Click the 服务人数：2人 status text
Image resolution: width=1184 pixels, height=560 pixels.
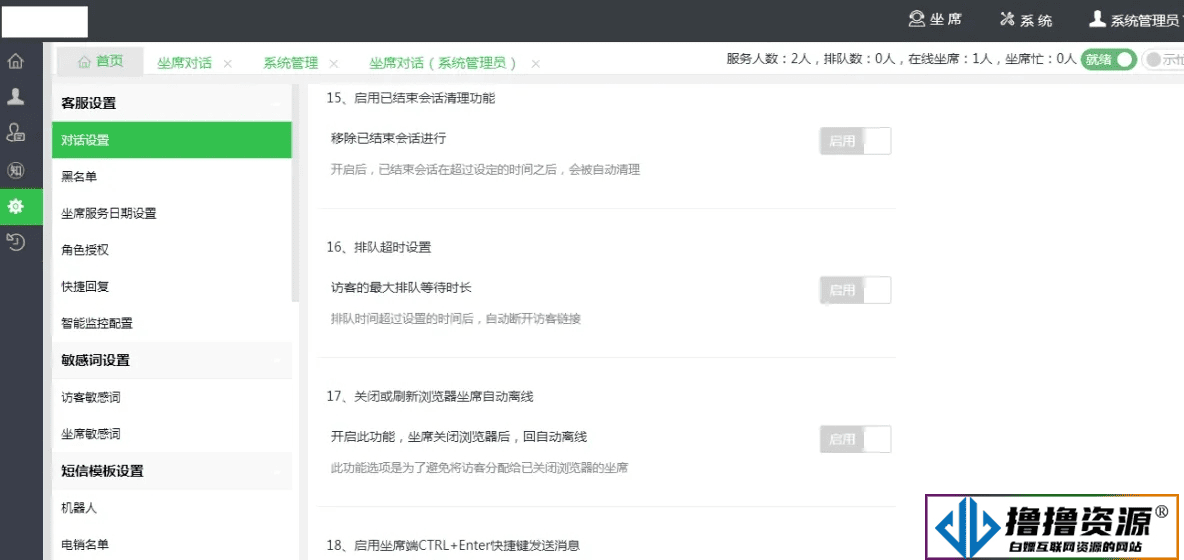(x=768, y=59)
